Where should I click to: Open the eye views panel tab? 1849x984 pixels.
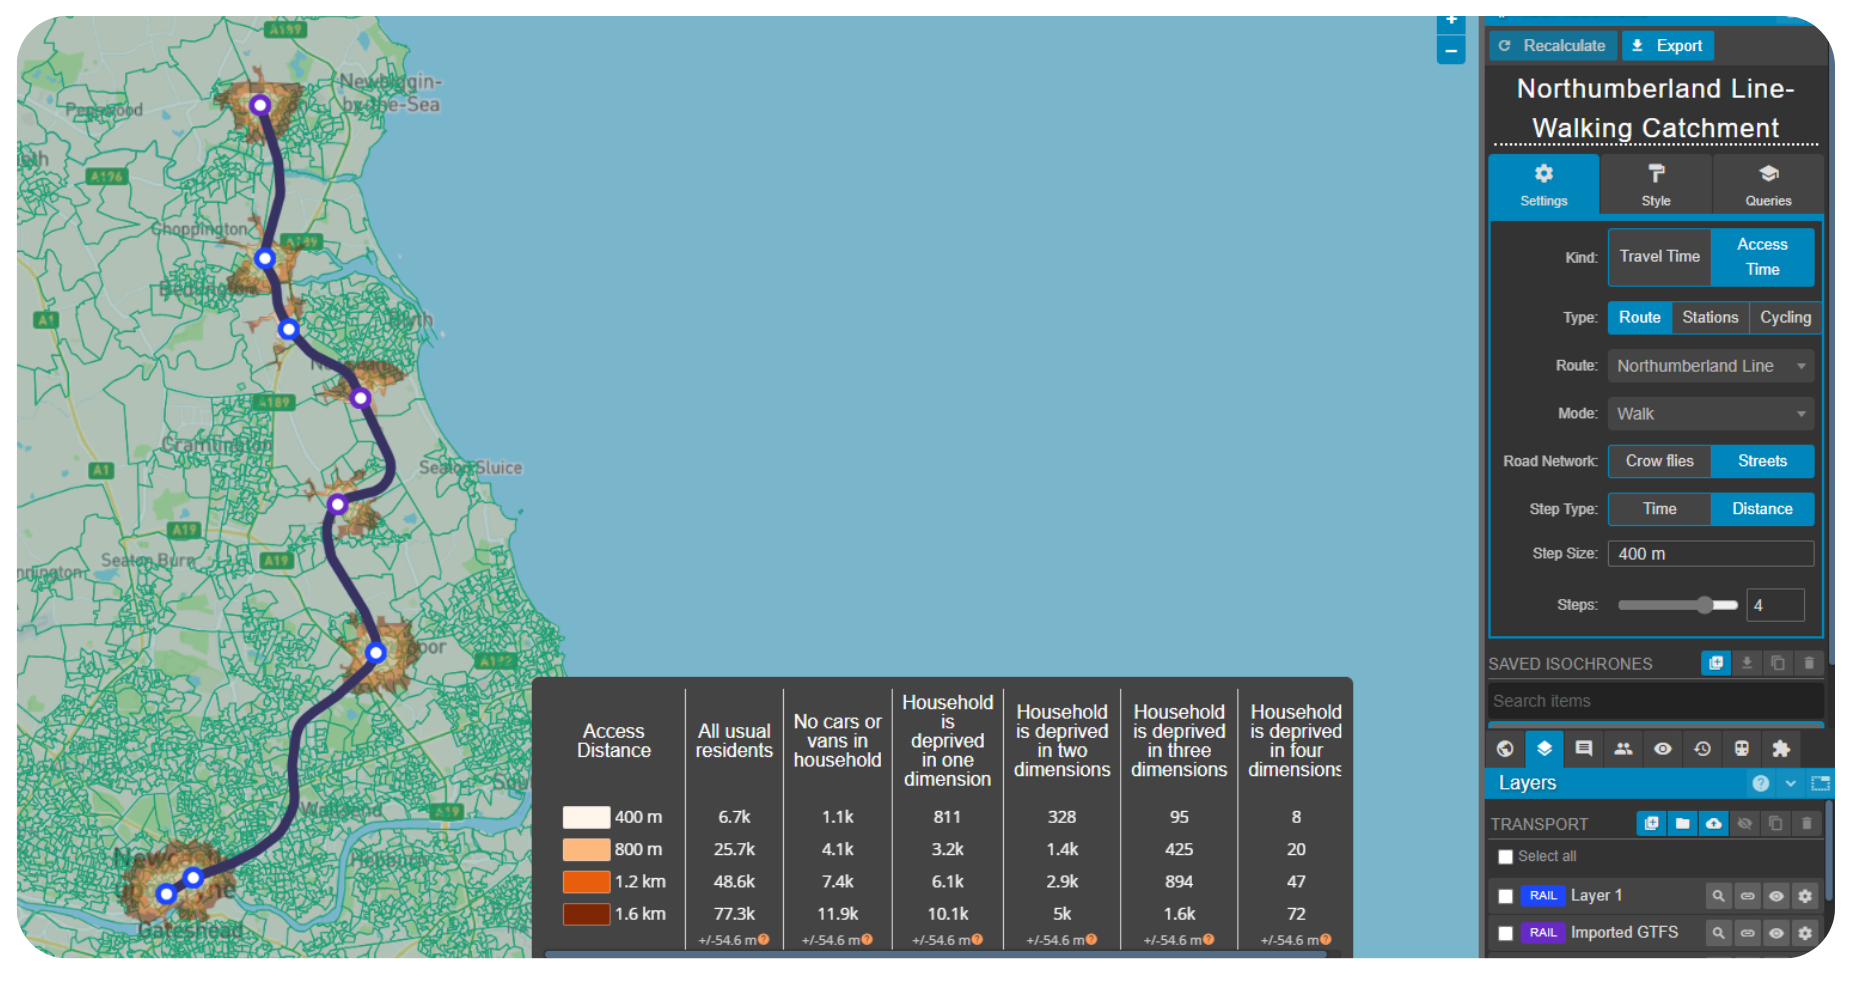[x=1663, y=748]
